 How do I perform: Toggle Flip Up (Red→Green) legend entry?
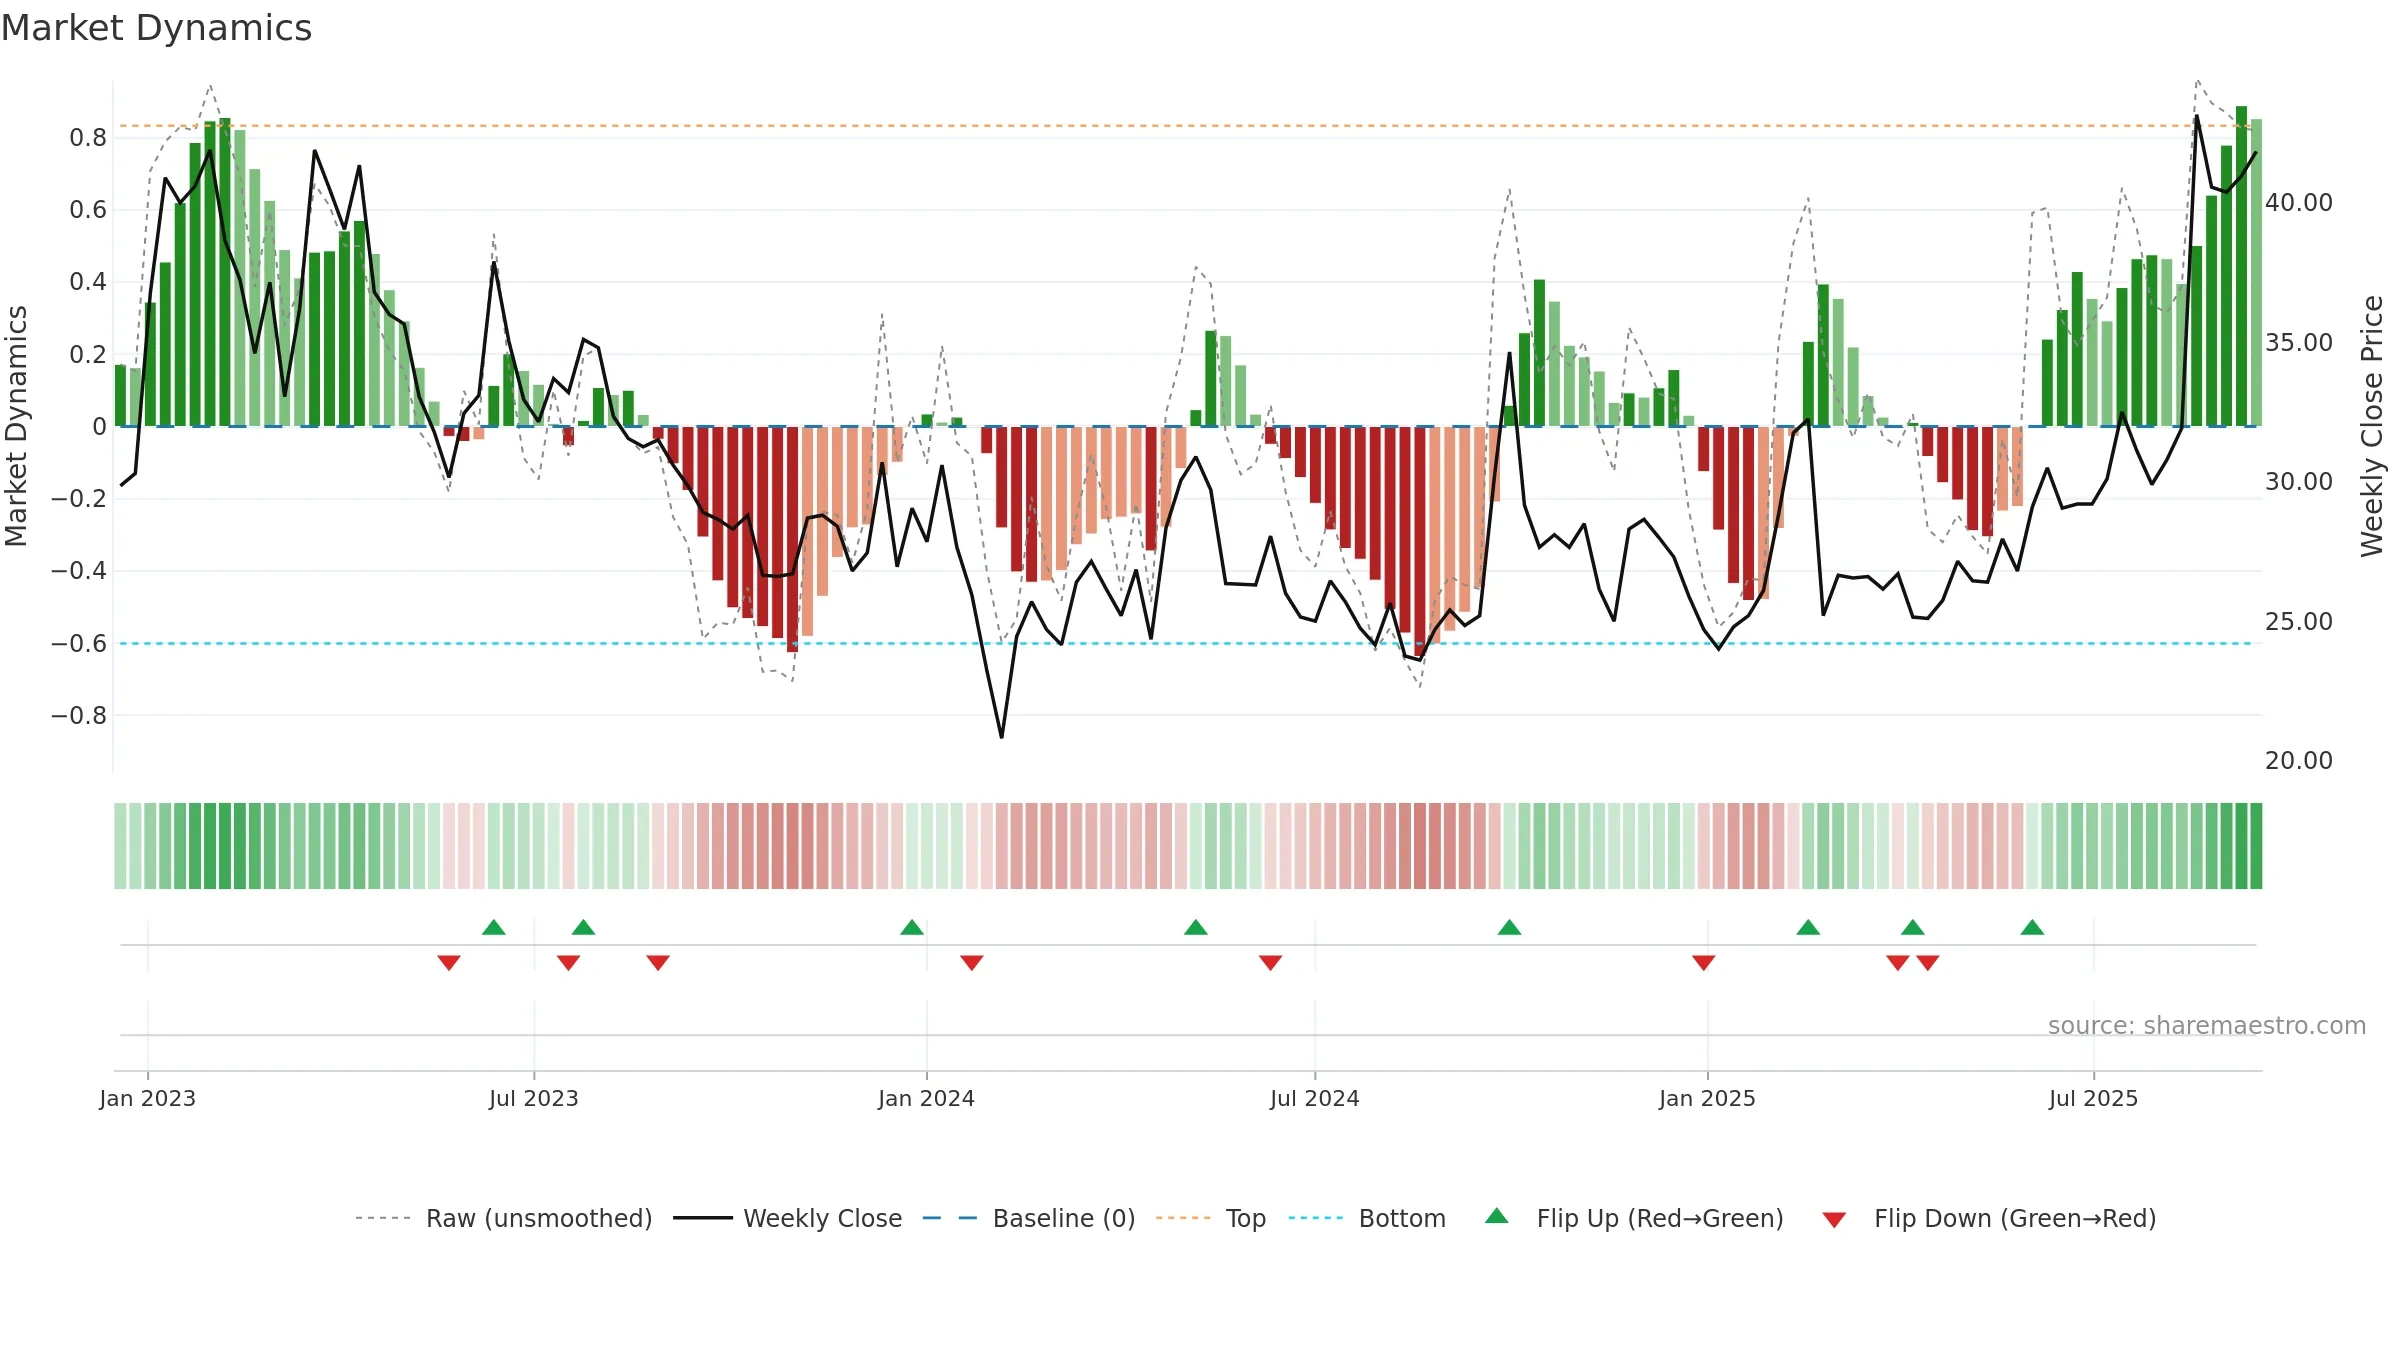(x=1634, y=1218)
